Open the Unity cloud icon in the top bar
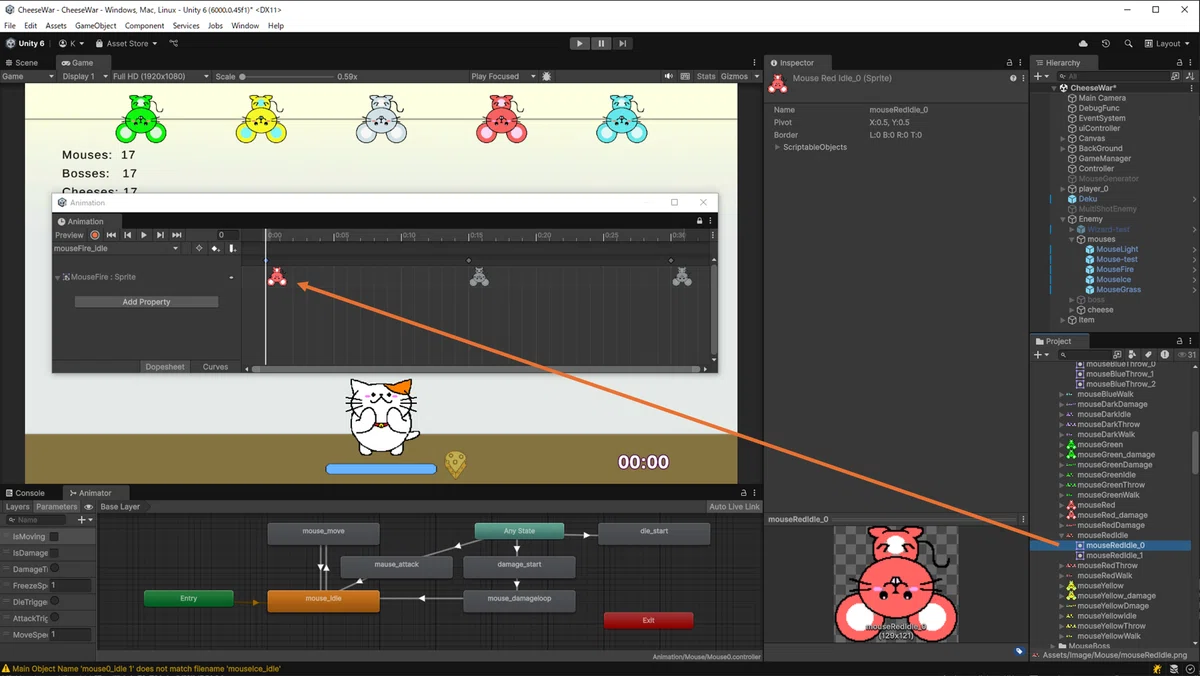The width and height of the screenshot is (1200, 676). click(x=1083, y=44)
